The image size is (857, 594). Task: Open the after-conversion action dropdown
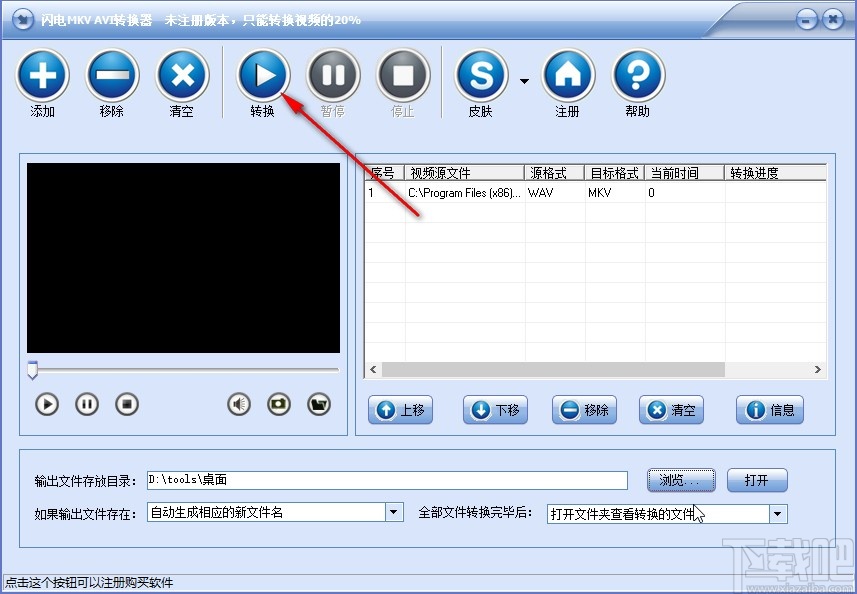[778, 512]
